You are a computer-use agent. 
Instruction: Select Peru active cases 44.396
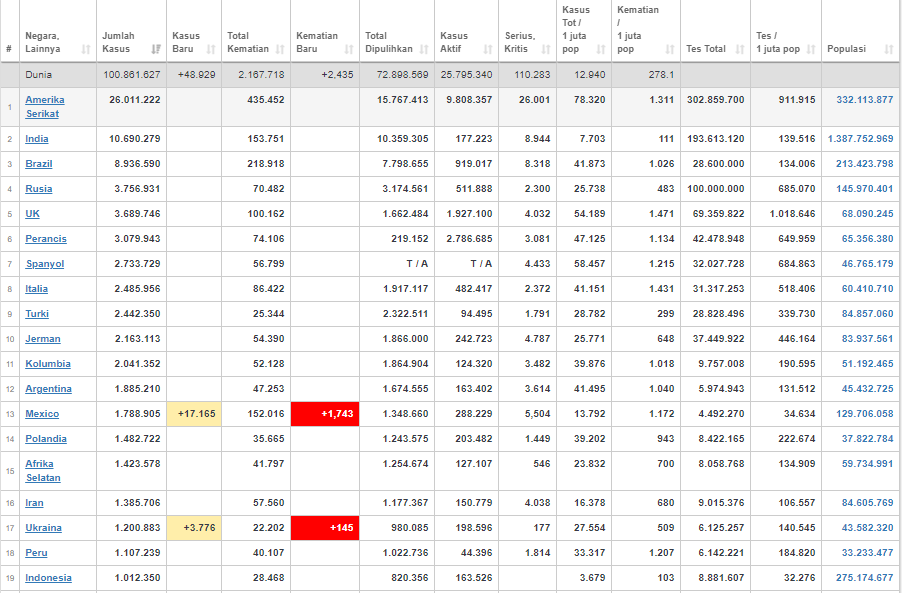click(x=476, y=553)
